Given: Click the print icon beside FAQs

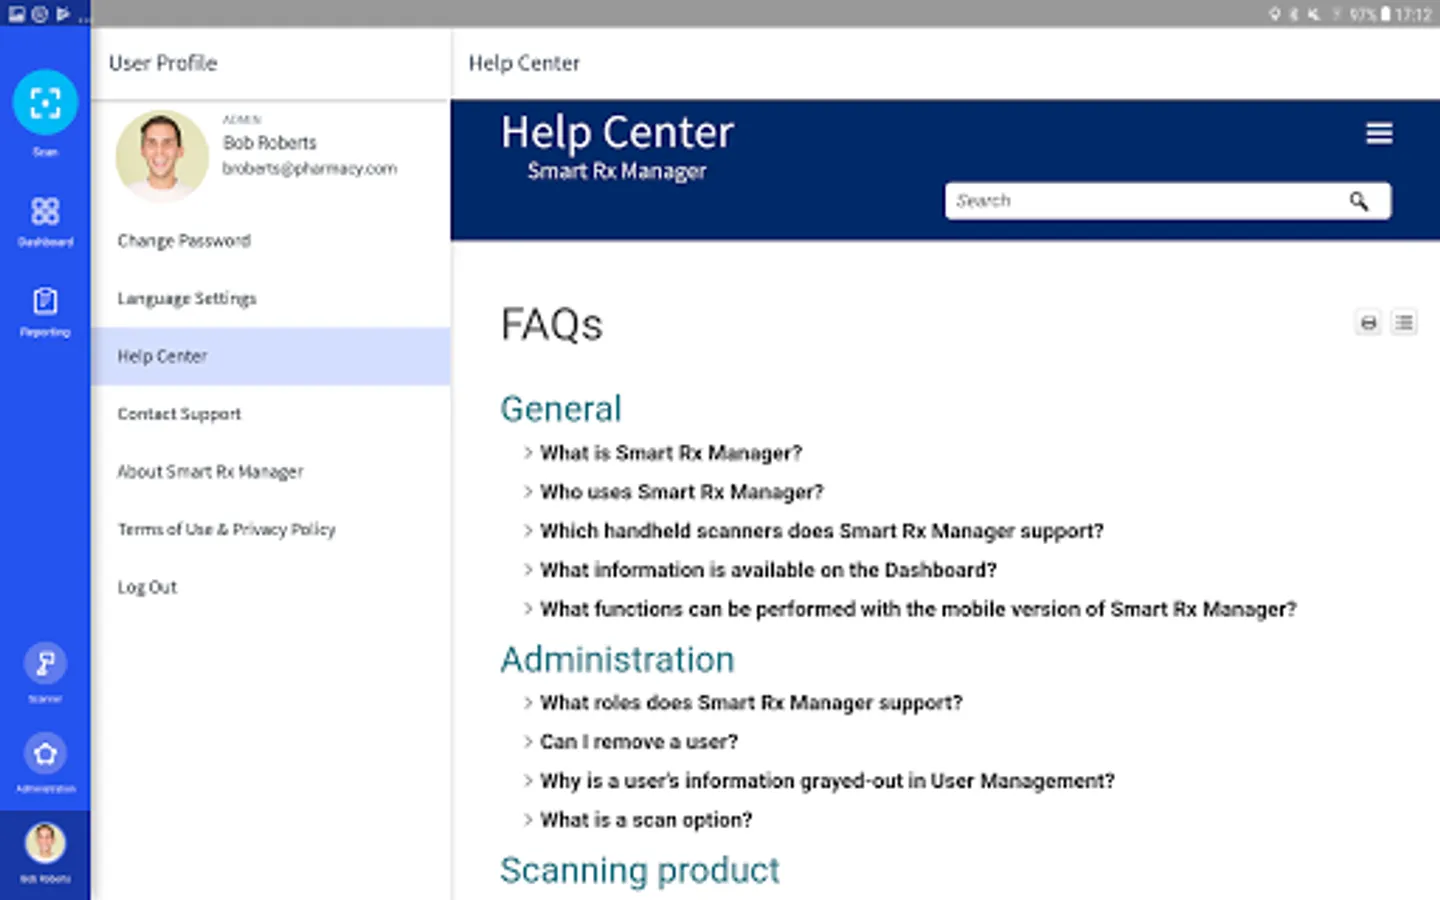Looking at the screenshot, I should point(1368,323).
